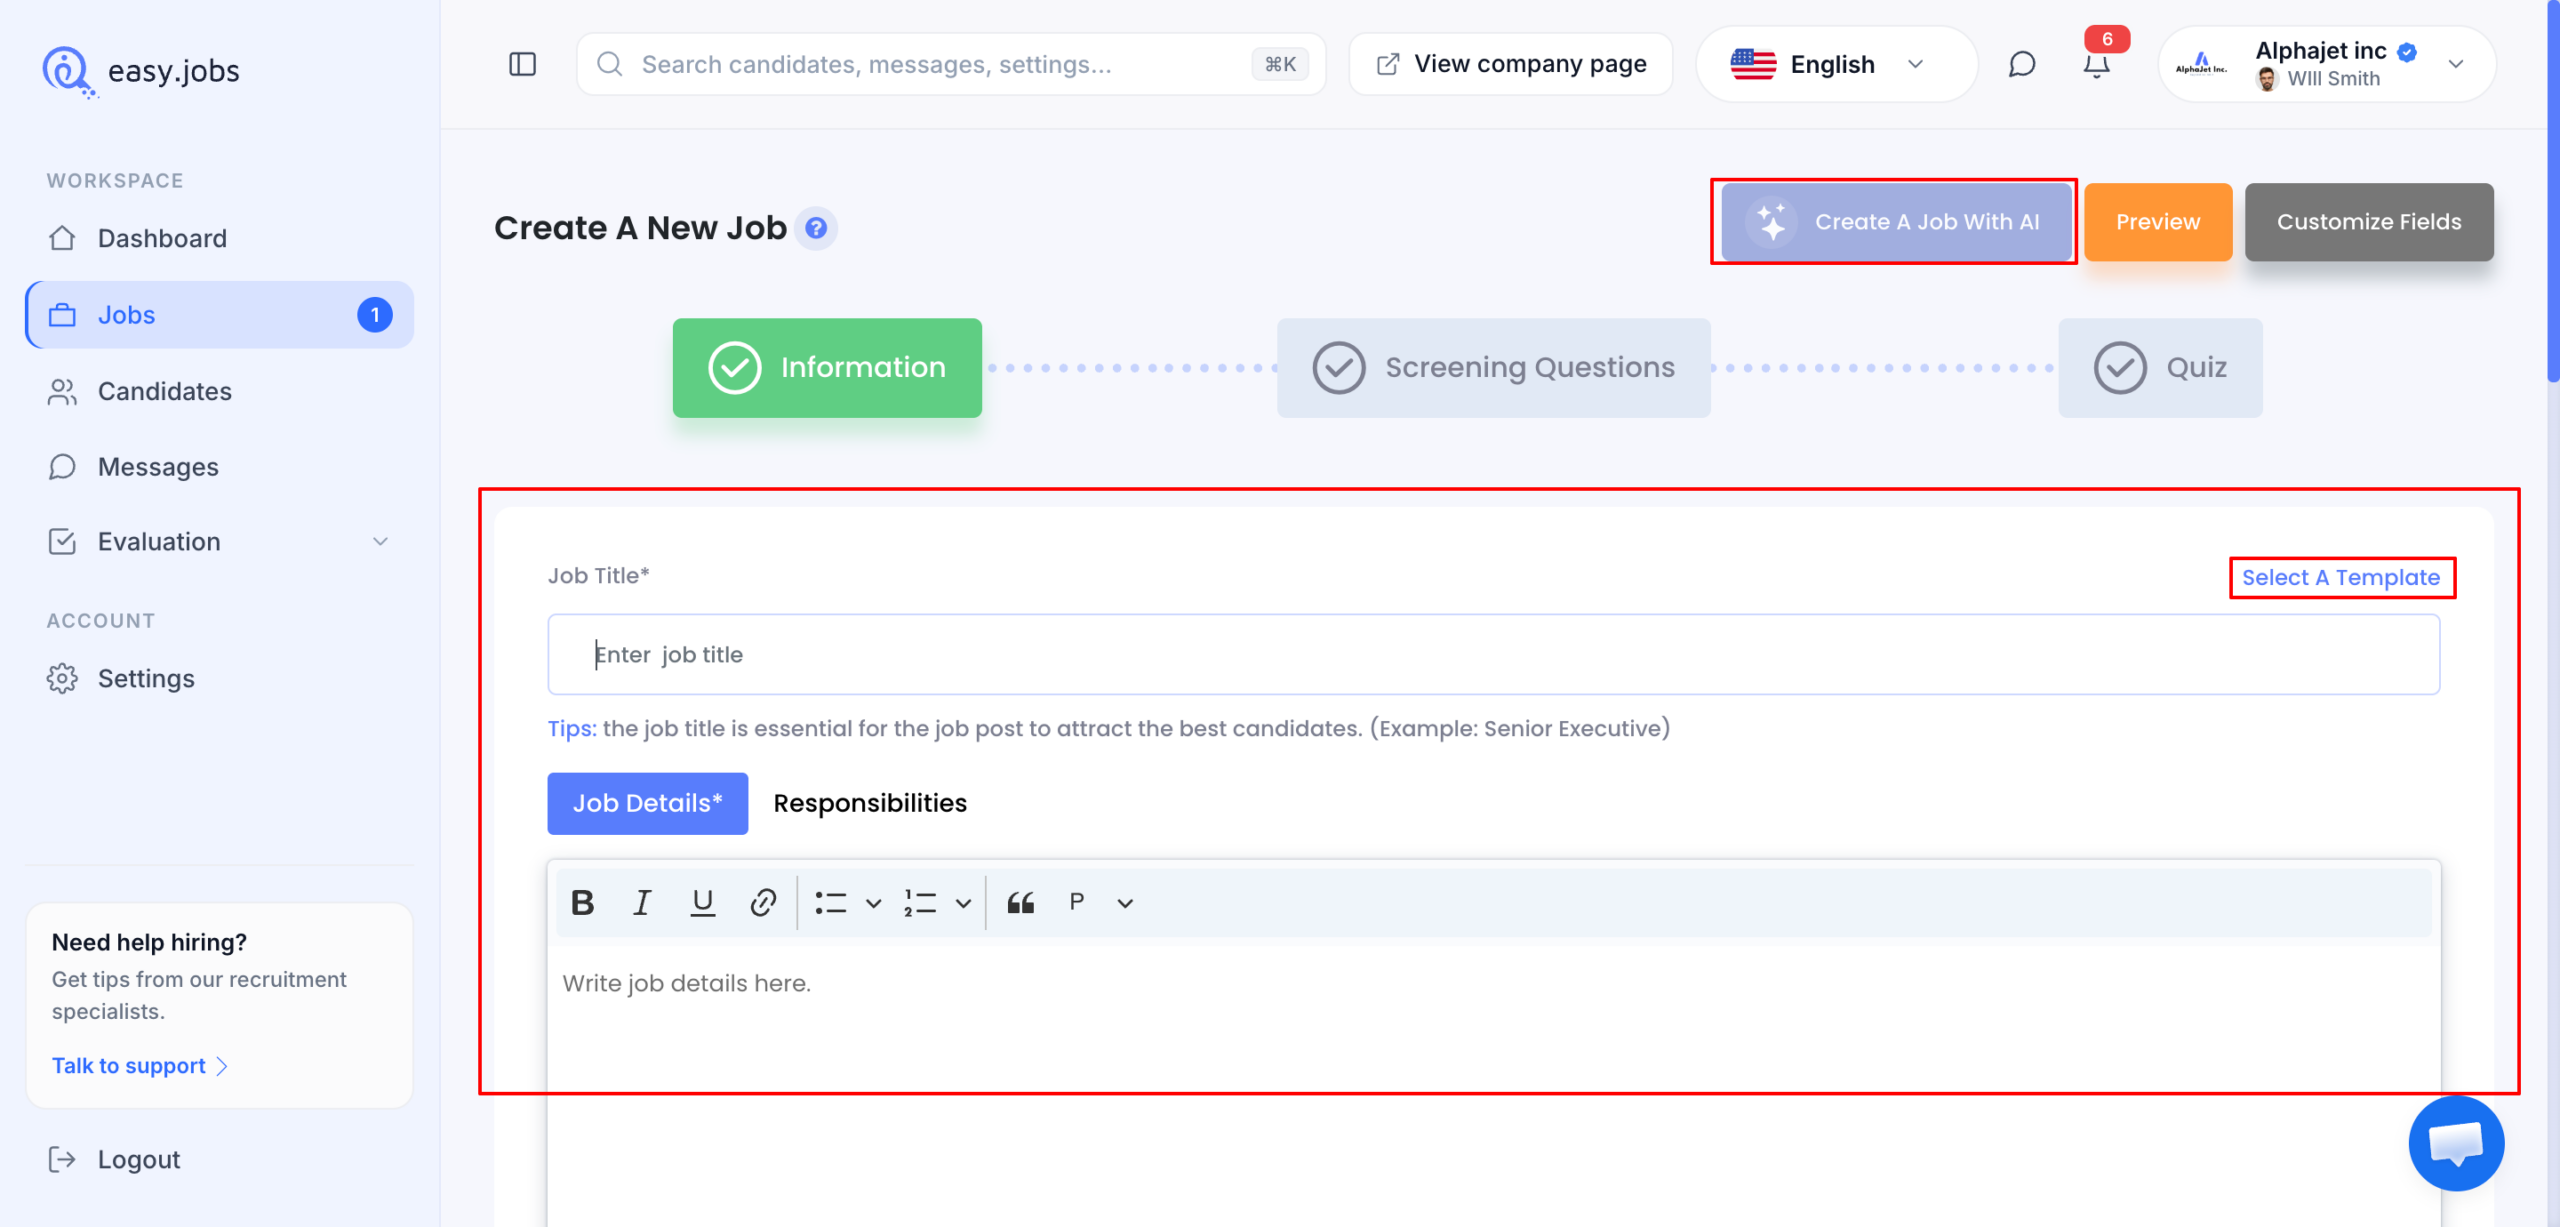
Task: Open Jobs section in sidebar
Action: (219, 315)
